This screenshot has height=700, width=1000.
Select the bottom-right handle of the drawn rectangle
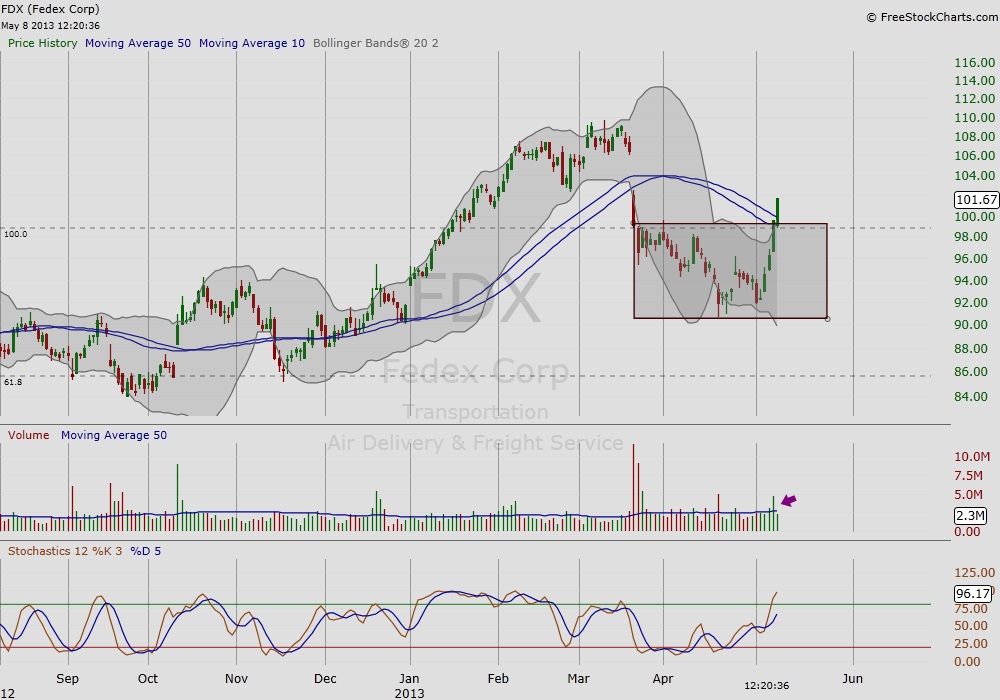click(x=827, y=319)
